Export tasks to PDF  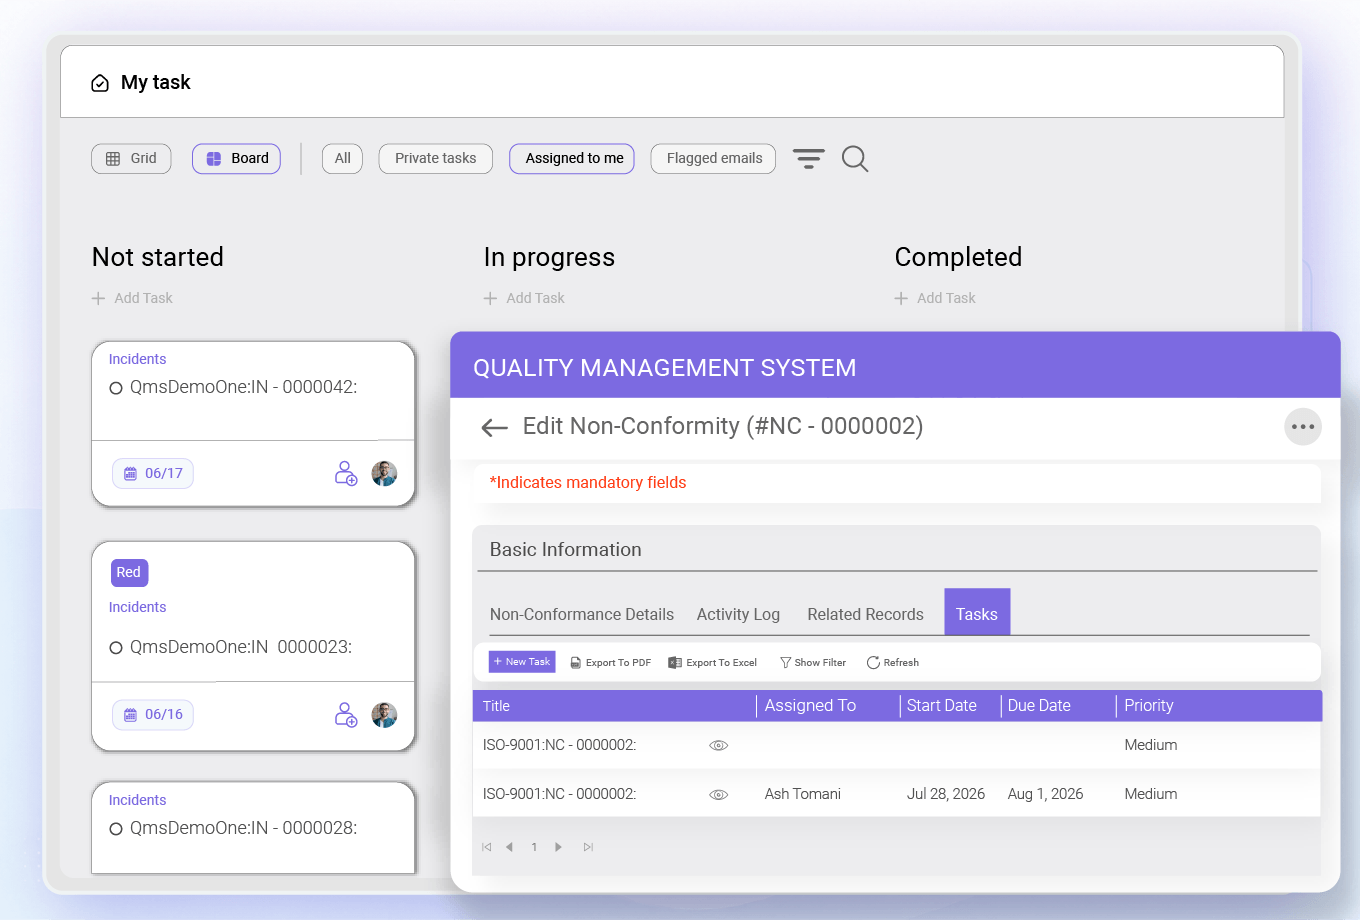click(610, 662)
